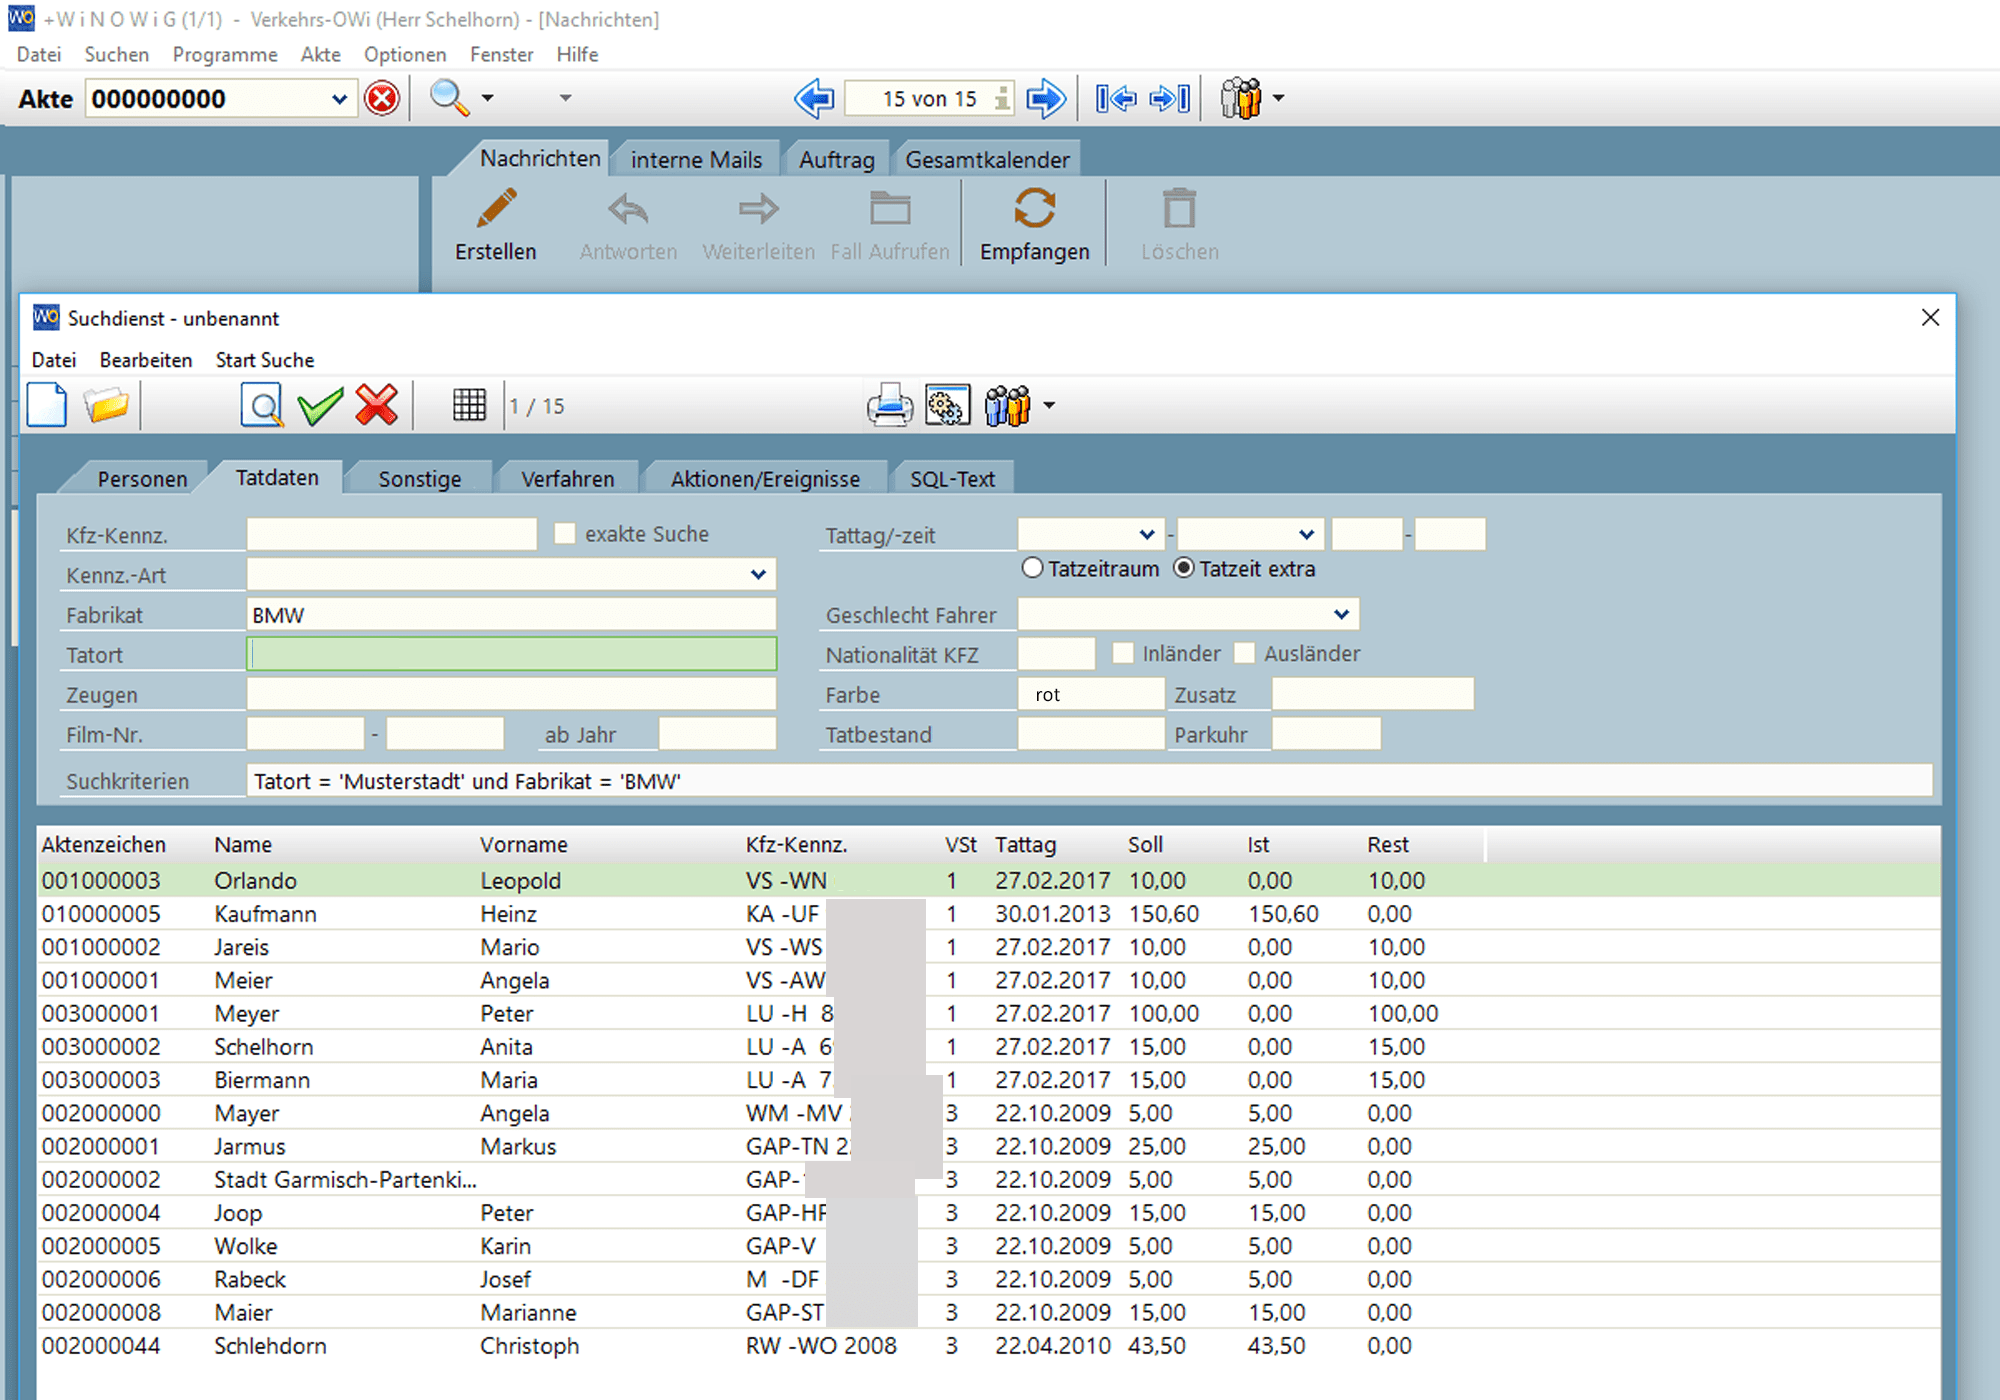Jump to last record arrow icon
Viewport: 2000px width, 1400px height.
(x=1169, y=99)
